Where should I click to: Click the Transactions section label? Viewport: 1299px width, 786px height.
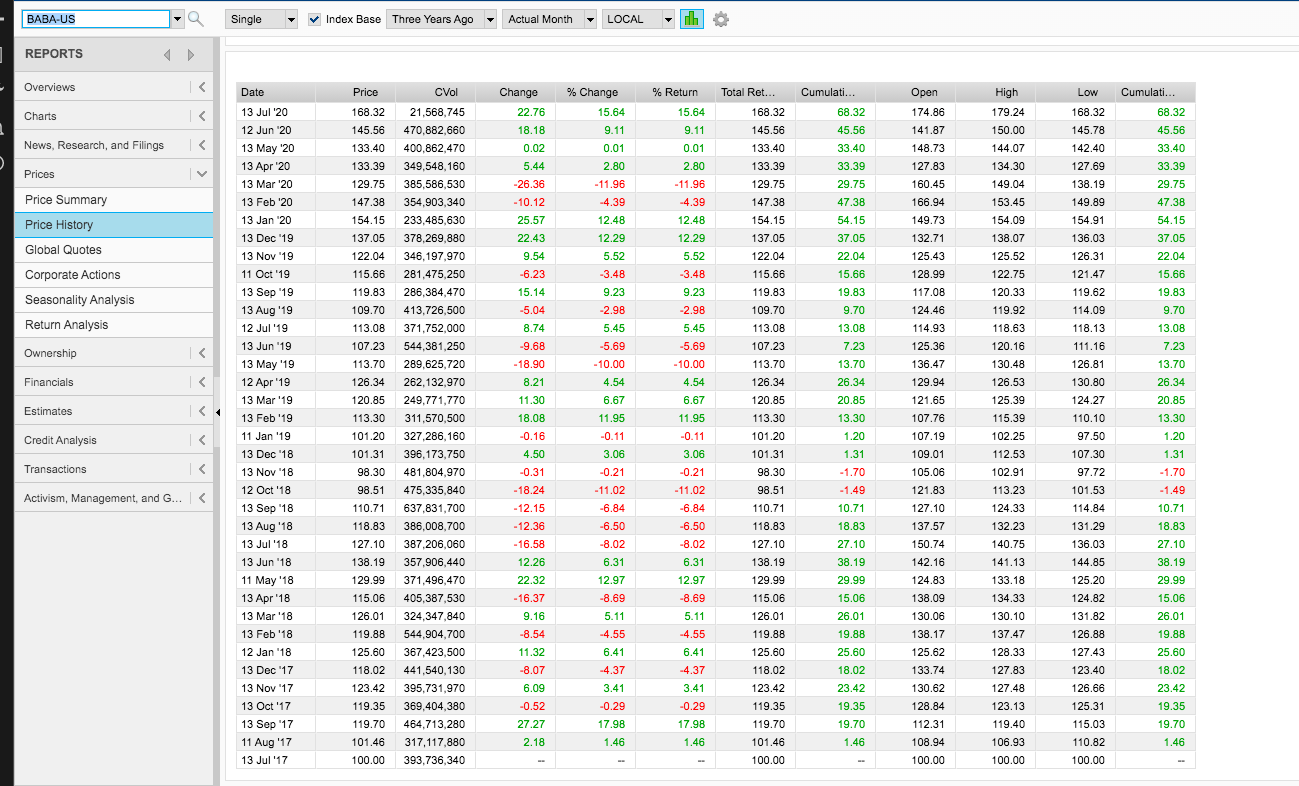coord(55,469)
